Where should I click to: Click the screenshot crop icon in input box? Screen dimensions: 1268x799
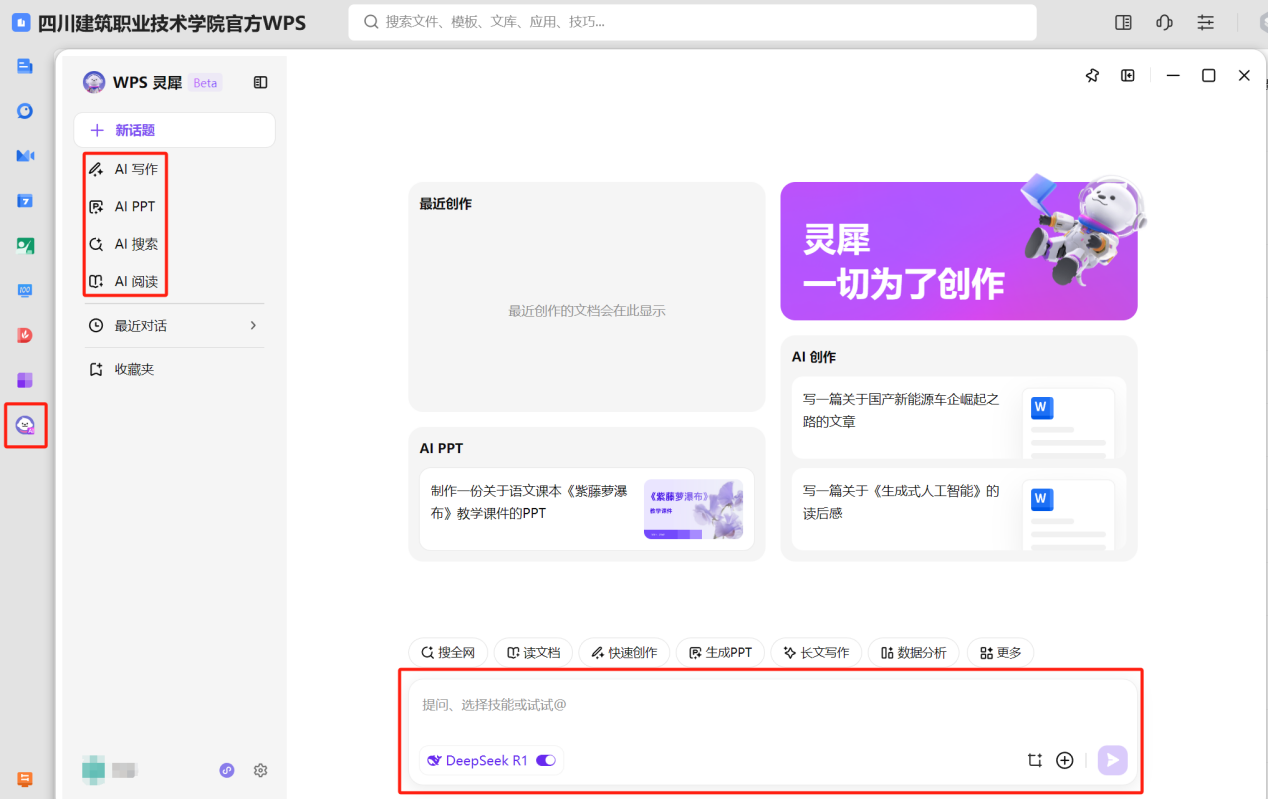click(x=1035, y=760)
